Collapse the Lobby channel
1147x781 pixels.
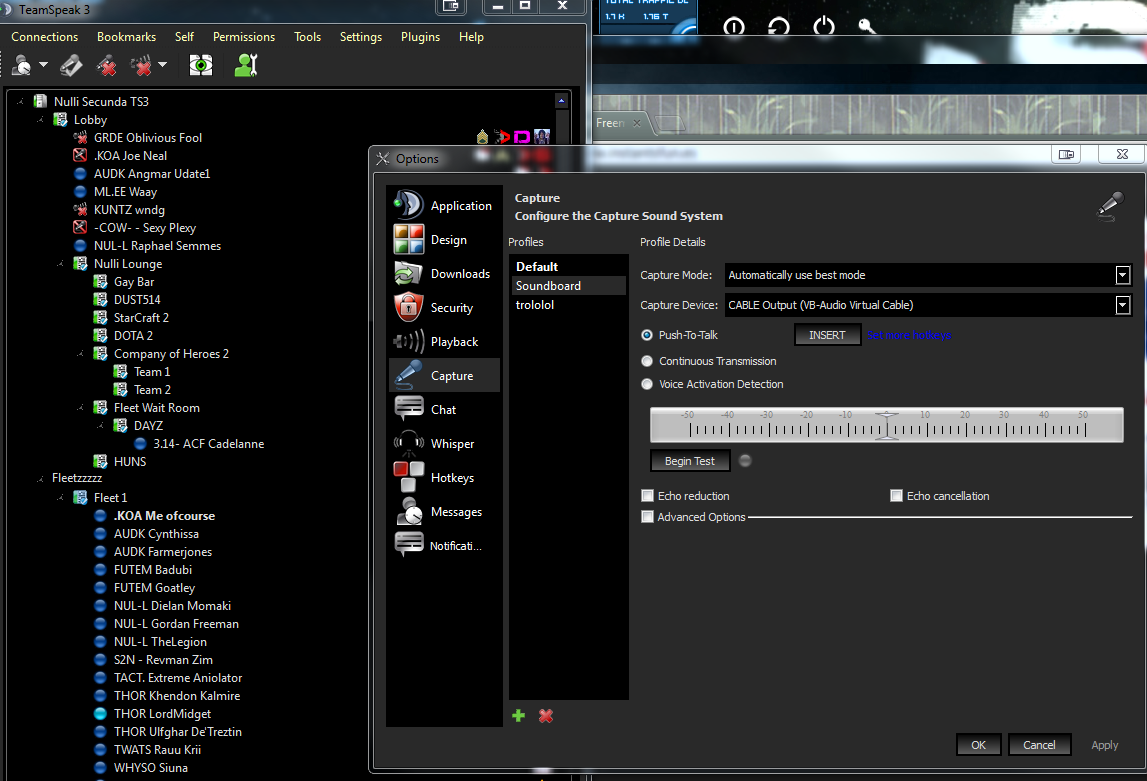pyautogui.click(x=40, y=120)
